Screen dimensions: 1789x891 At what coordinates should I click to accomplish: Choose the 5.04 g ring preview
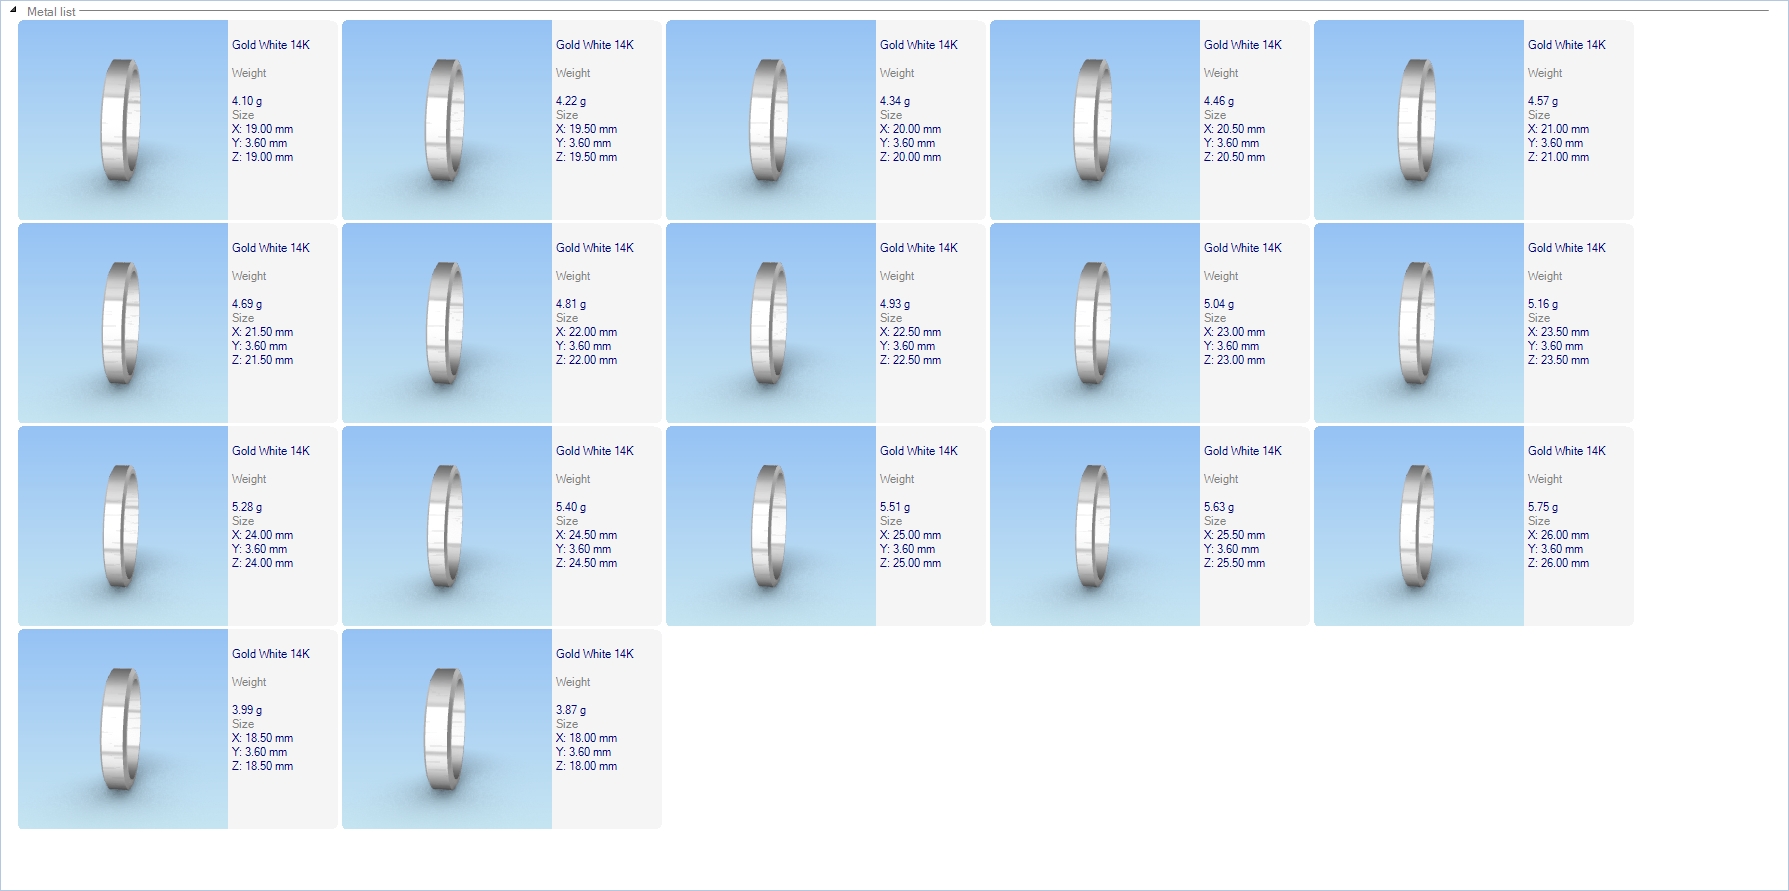coord(1095,323)
